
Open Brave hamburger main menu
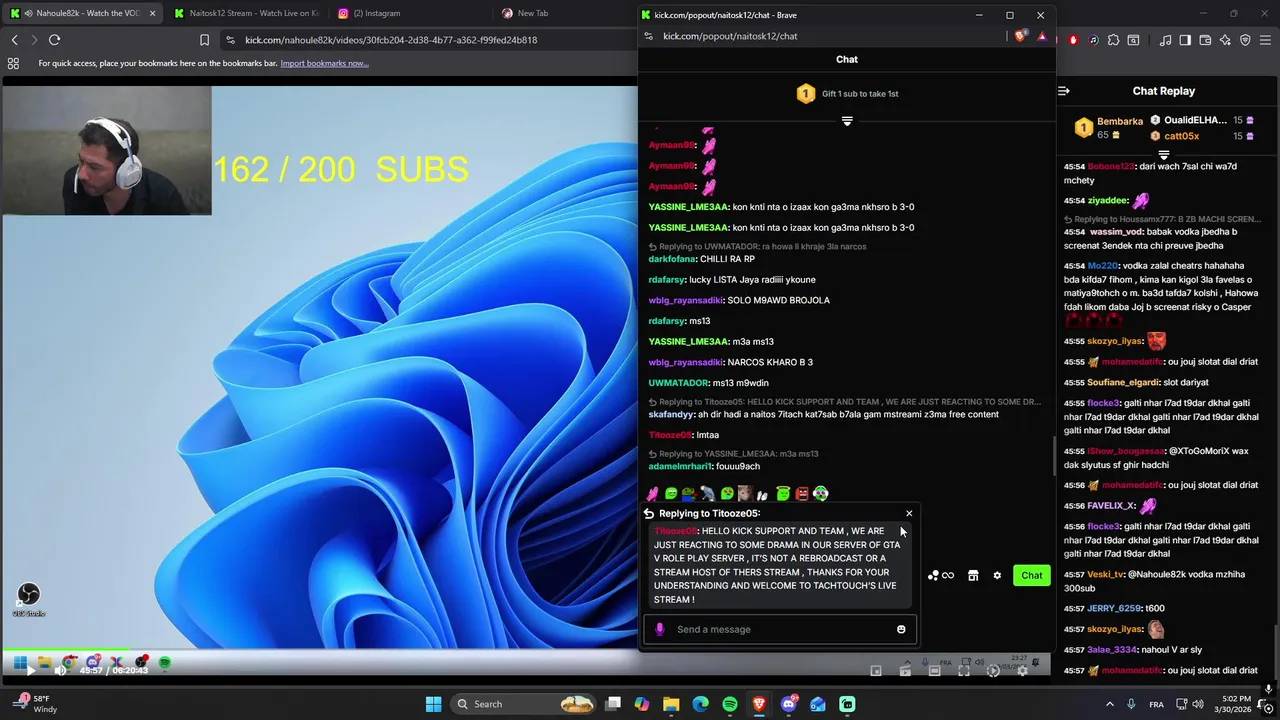[x=1265, y=40]
